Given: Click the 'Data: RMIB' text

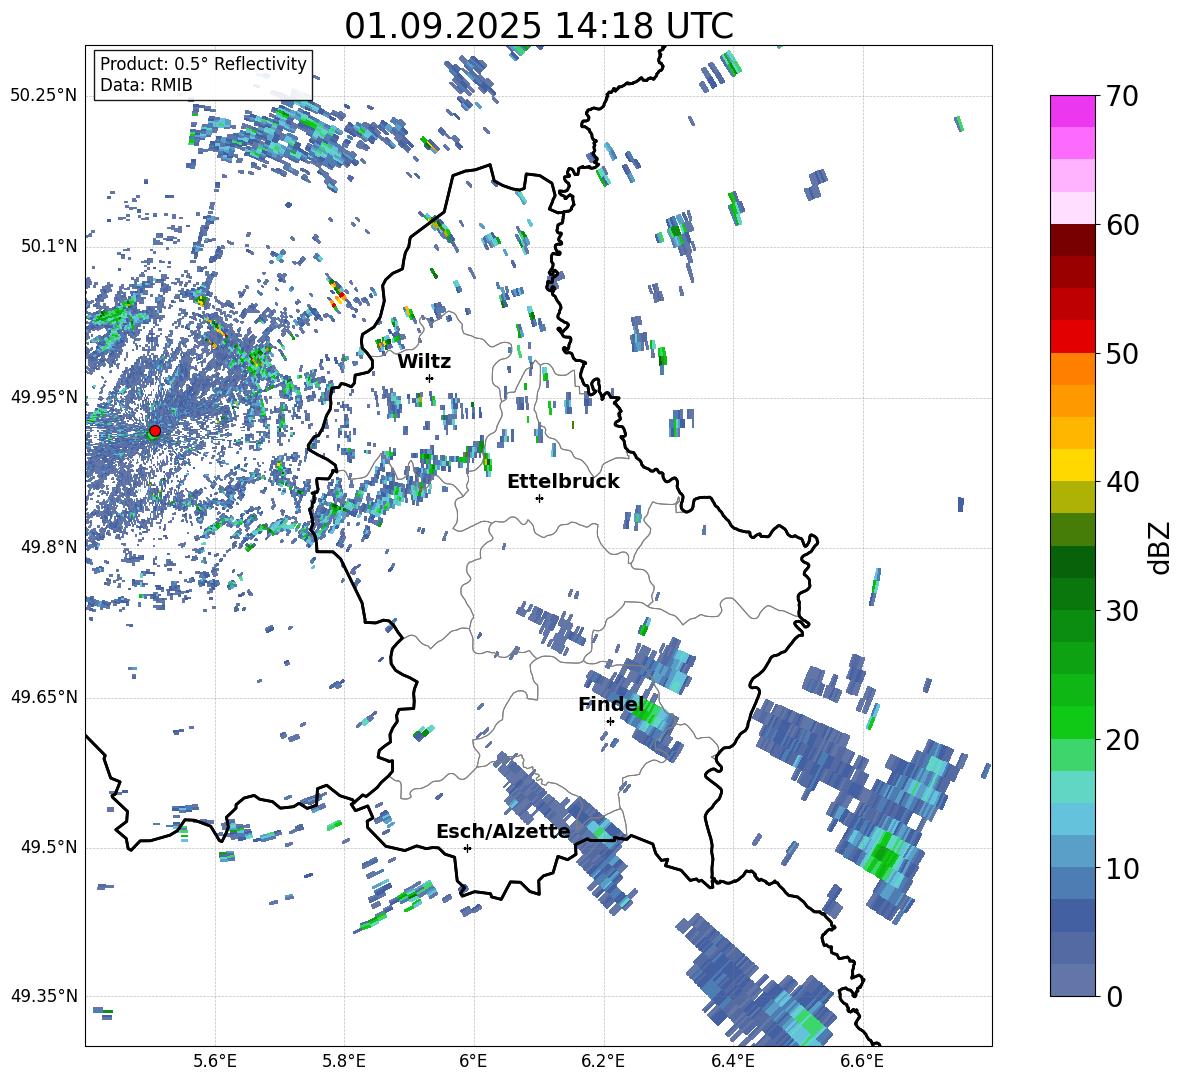Looking at the screenshot, I should click(x=146, y=85).
